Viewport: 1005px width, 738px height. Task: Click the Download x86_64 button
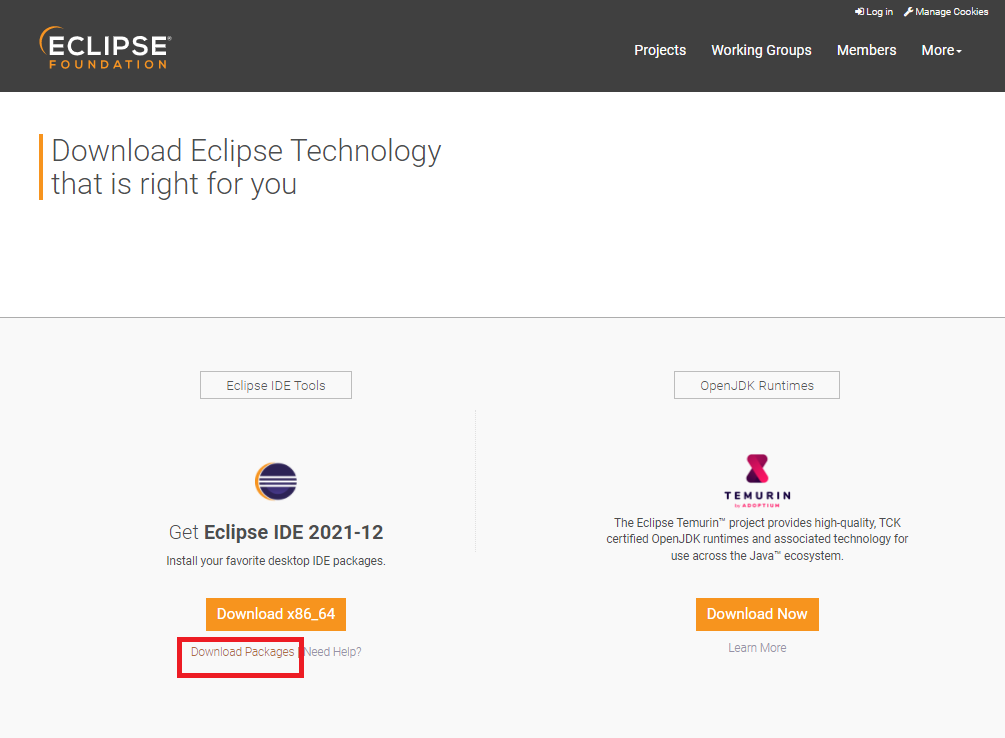pos(276,614)
